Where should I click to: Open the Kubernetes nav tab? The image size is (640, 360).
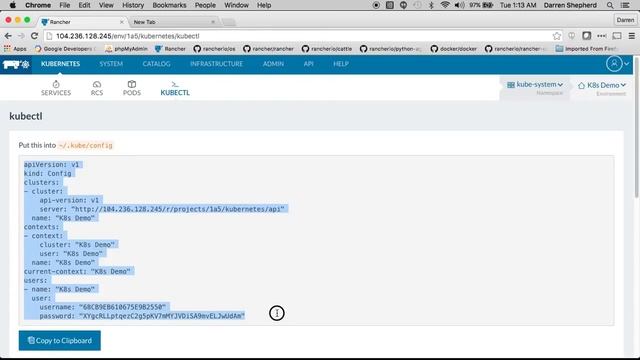(60, 64)
